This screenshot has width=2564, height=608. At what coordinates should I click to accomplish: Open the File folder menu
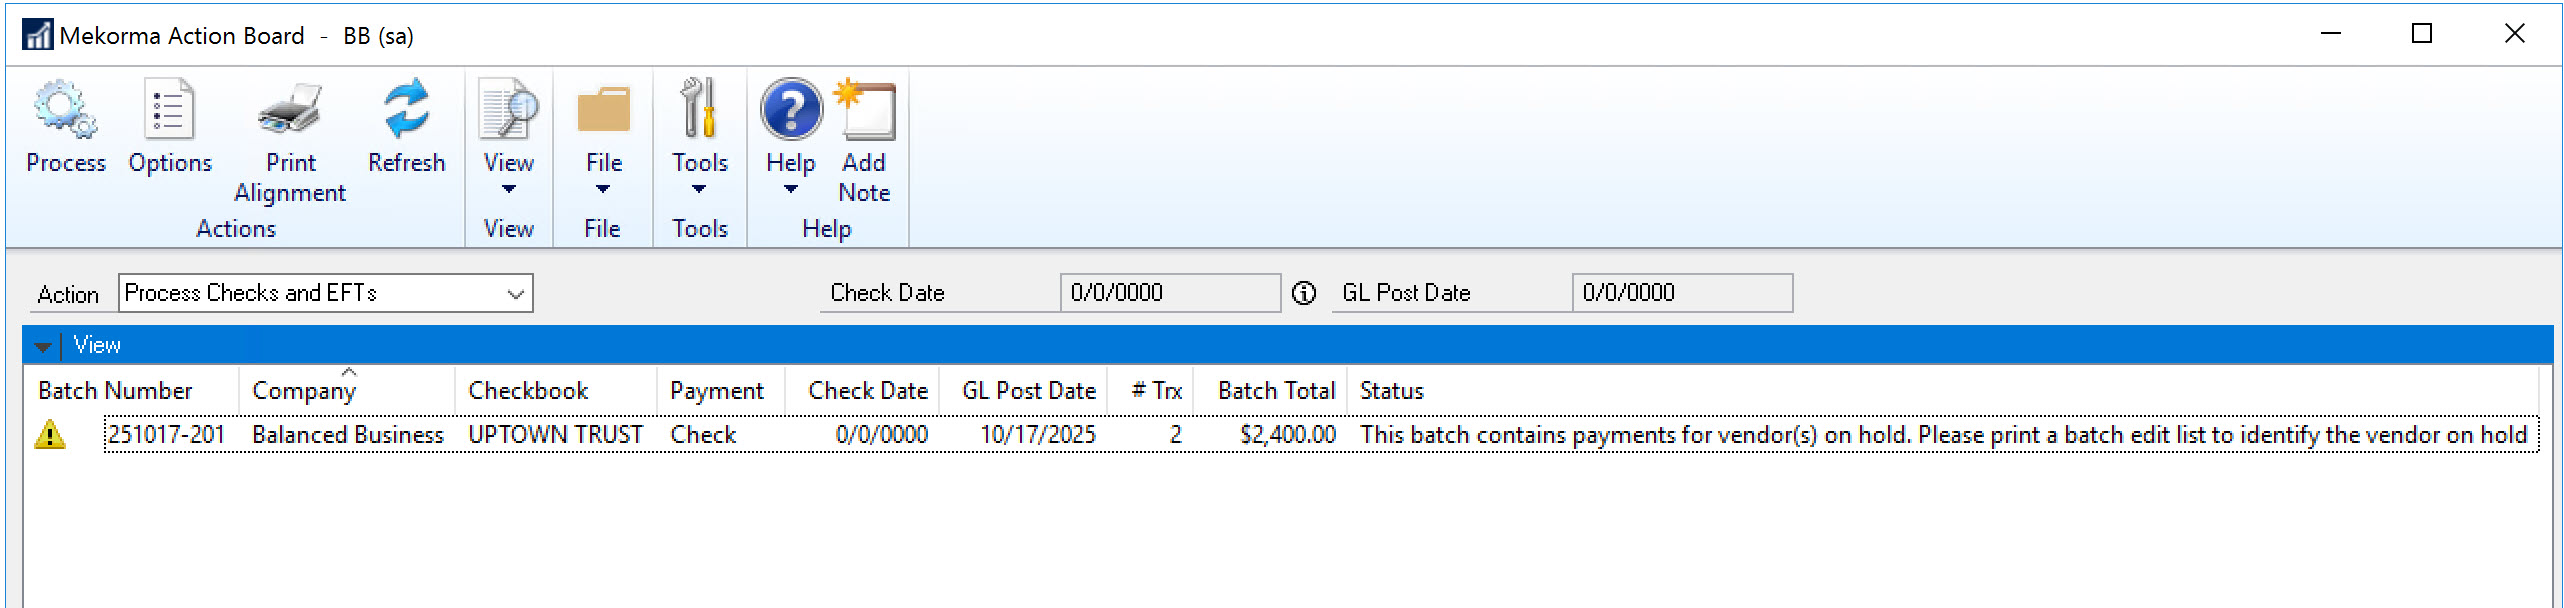603,111
